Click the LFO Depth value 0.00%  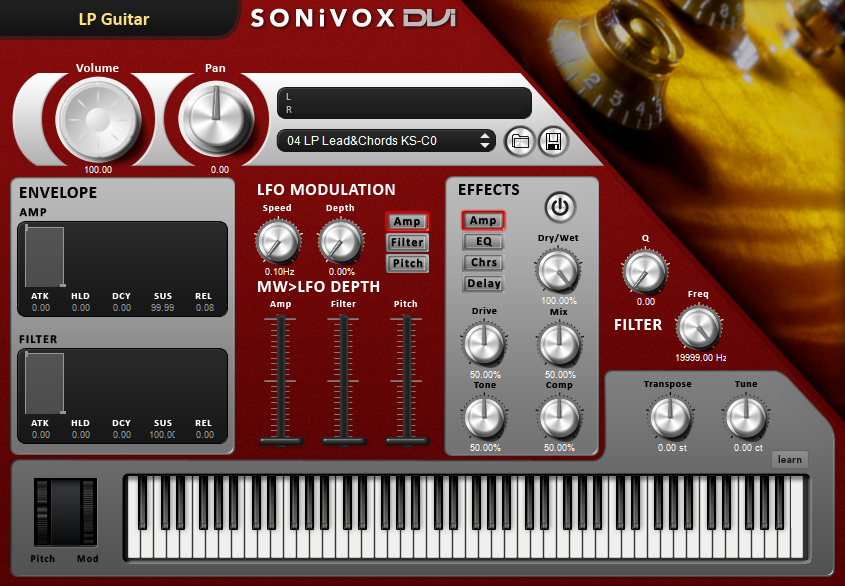[342, 272]
